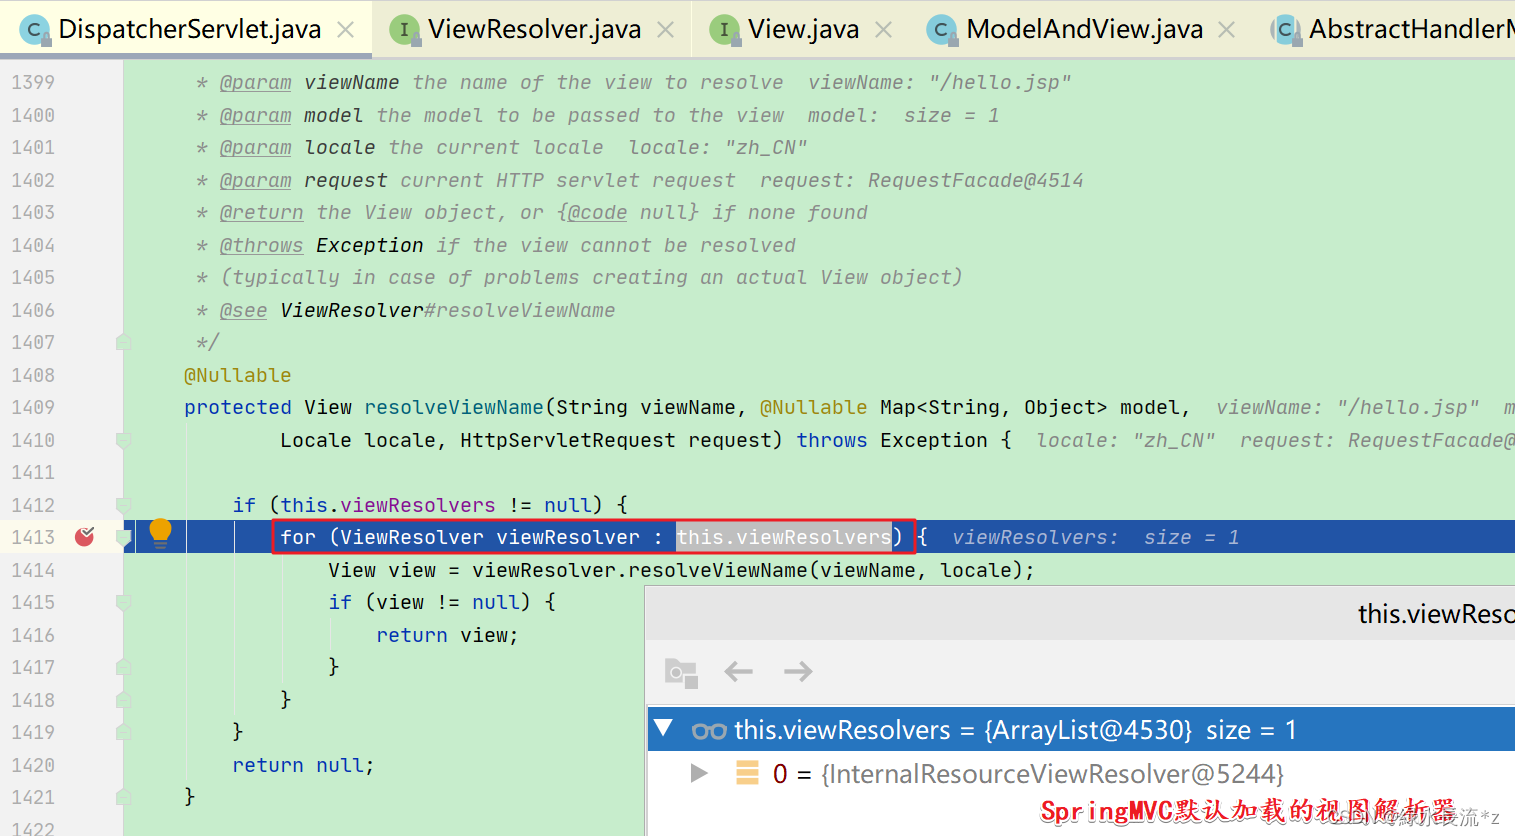
Task: Navigate back in the evaluation popup
Action: click(x=738, y=671)
